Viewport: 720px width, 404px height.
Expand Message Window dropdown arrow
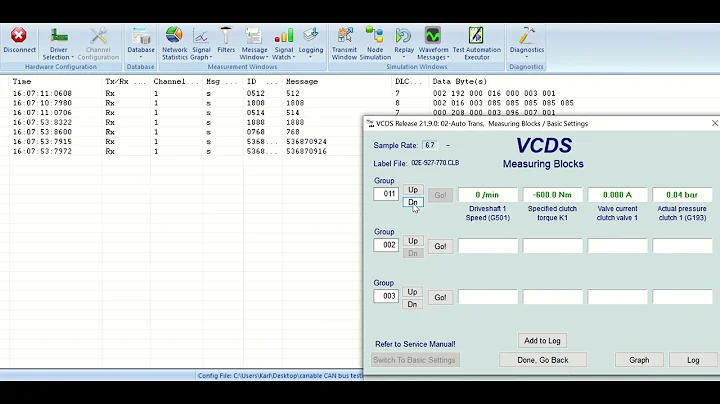click(x=267, y=57)
